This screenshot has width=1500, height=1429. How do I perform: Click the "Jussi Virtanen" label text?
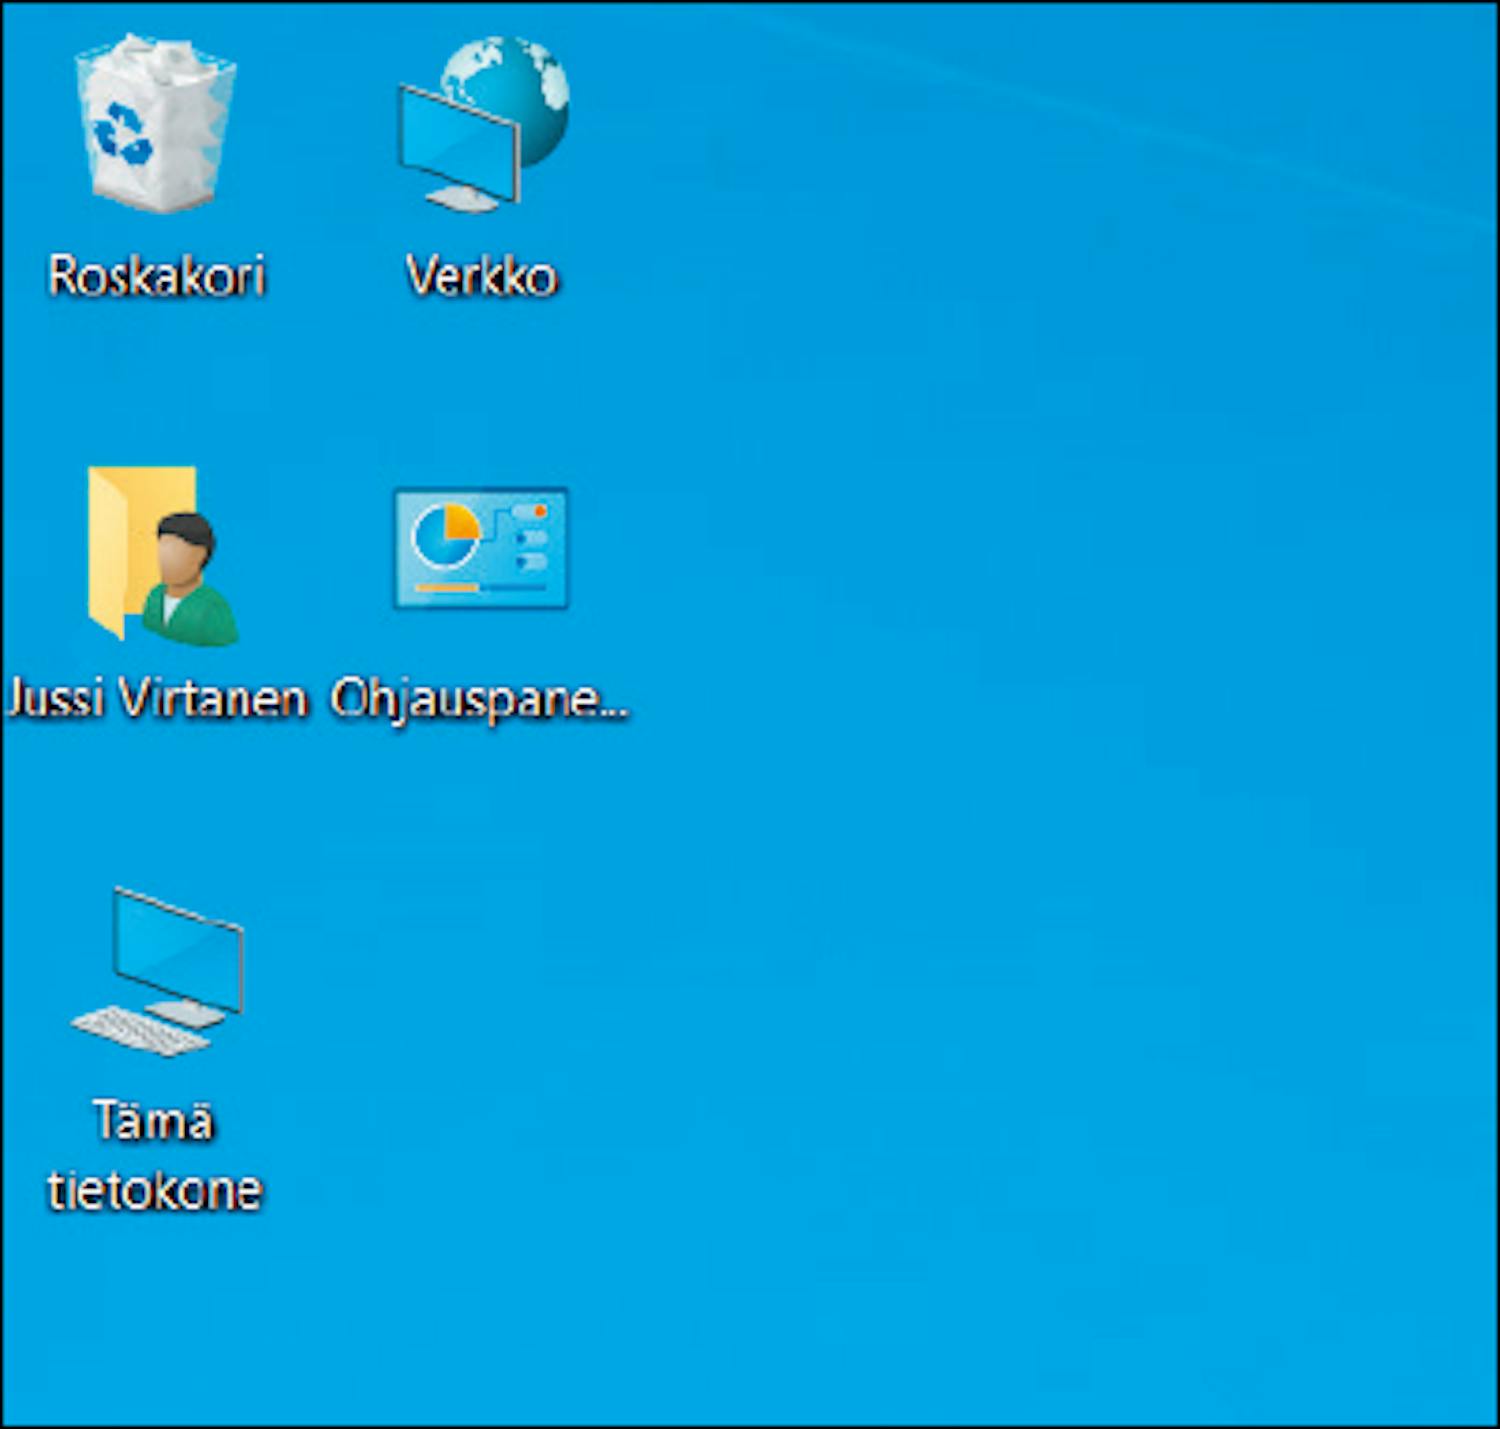point(157,698)
